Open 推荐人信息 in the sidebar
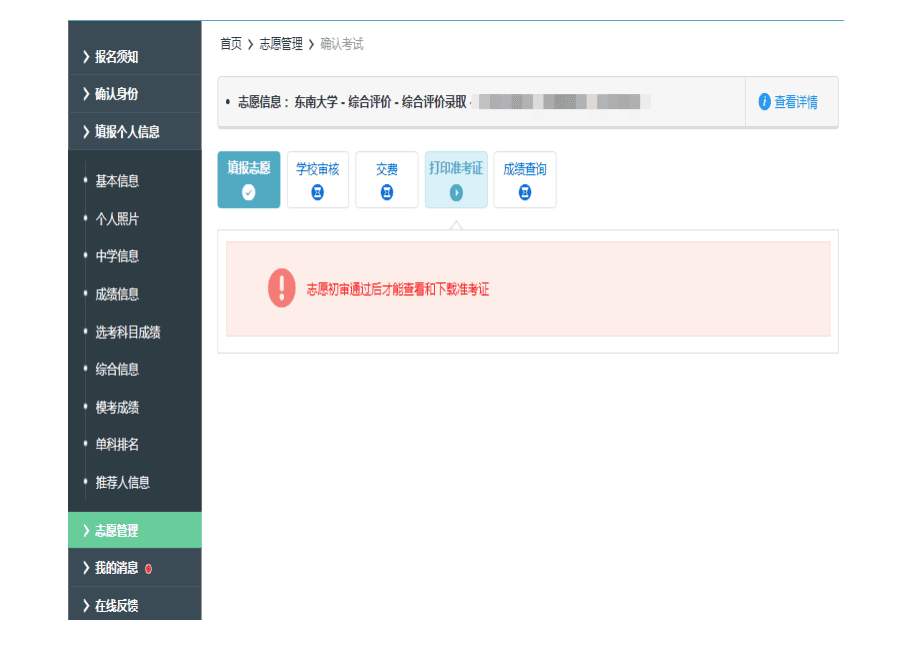Image resolution: width=916 pixels, height=650 pixels. point(122,482)
